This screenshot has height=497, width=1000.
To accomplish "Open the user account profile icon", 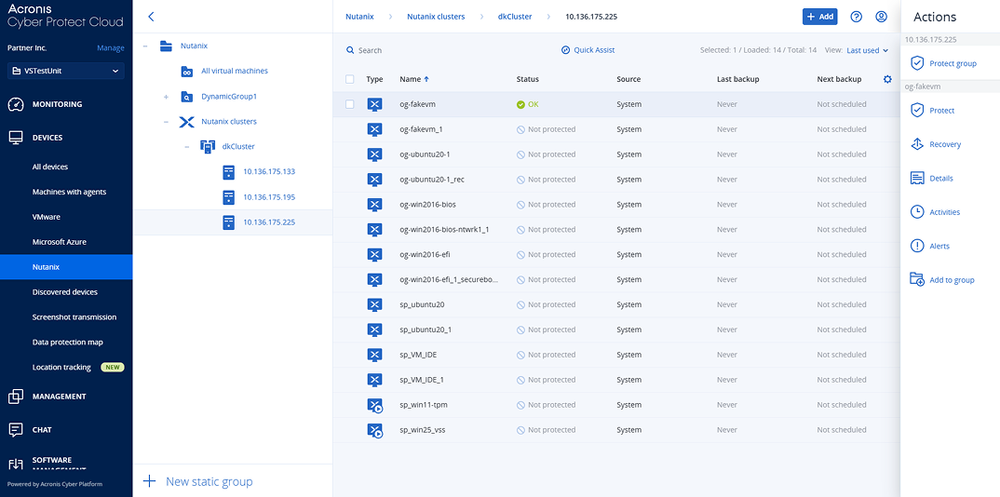I will coord(881,17).
